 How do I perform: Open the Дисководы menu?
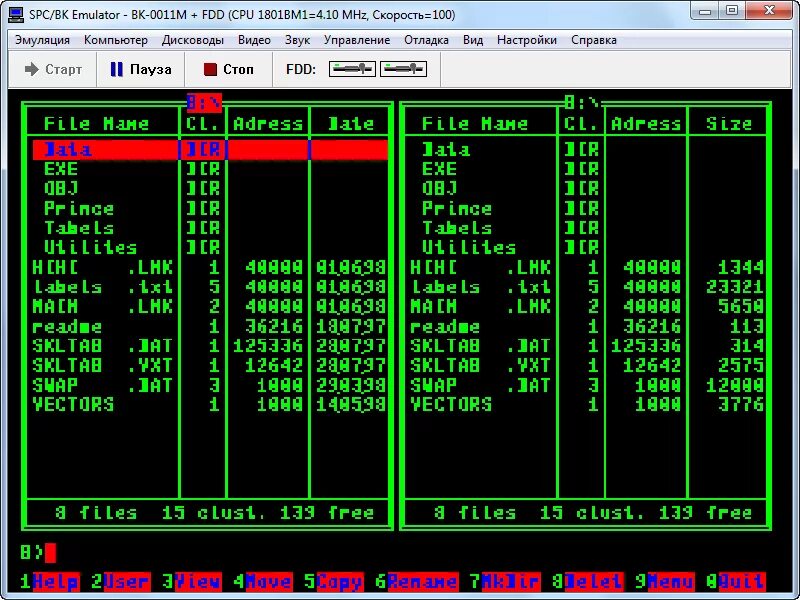click(193, 40)
